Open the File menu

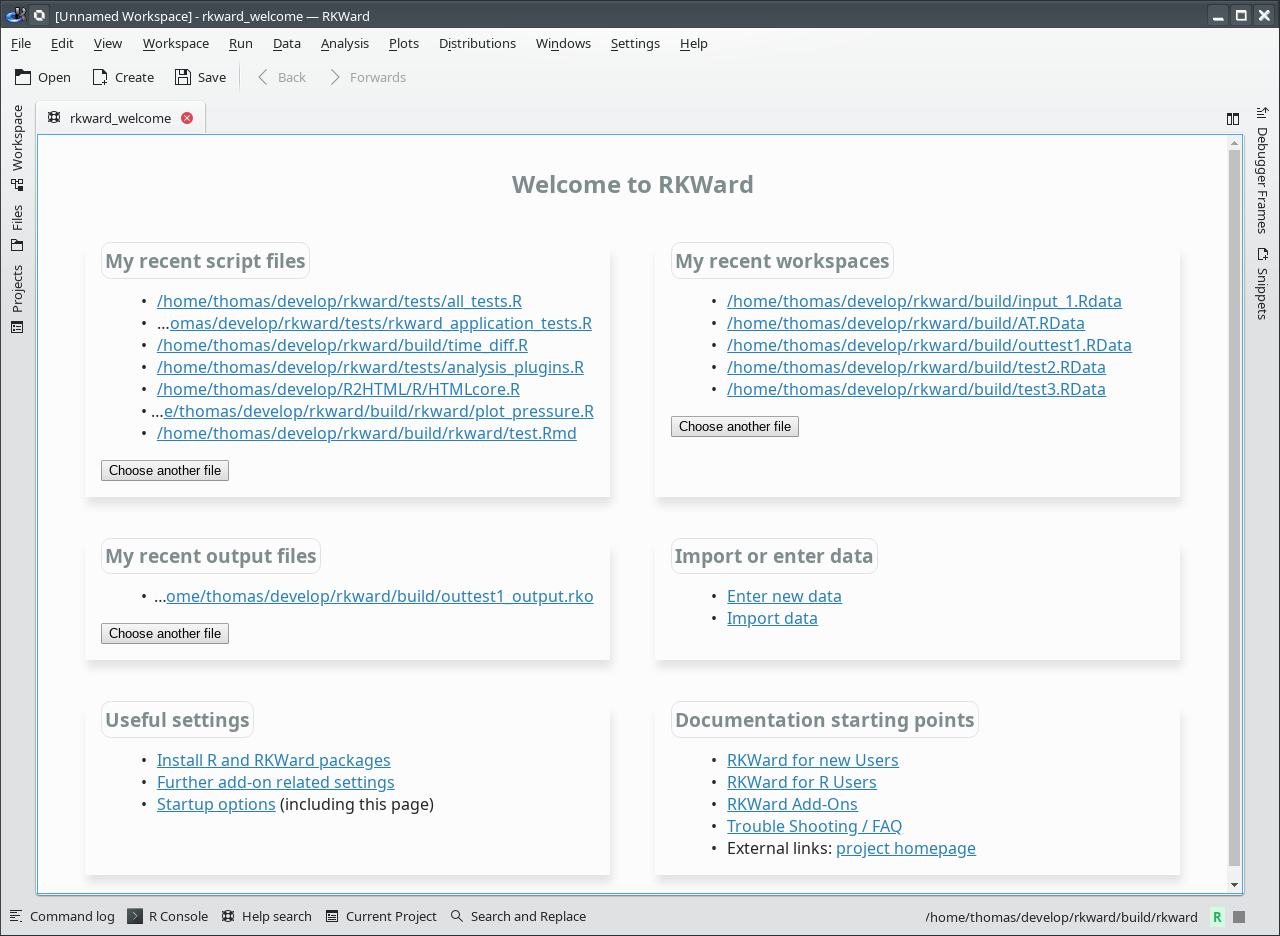[21, 43]
